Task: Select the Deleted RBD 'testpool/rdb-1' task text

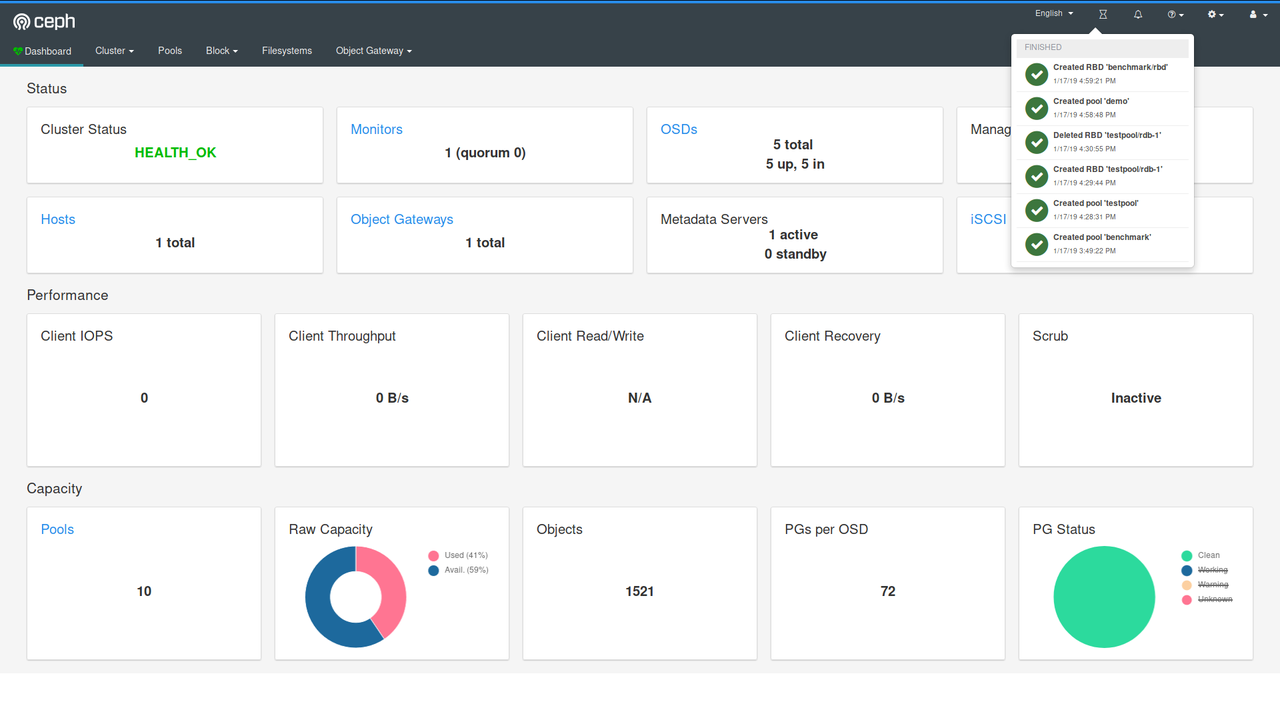Action: click(1107, 136)
